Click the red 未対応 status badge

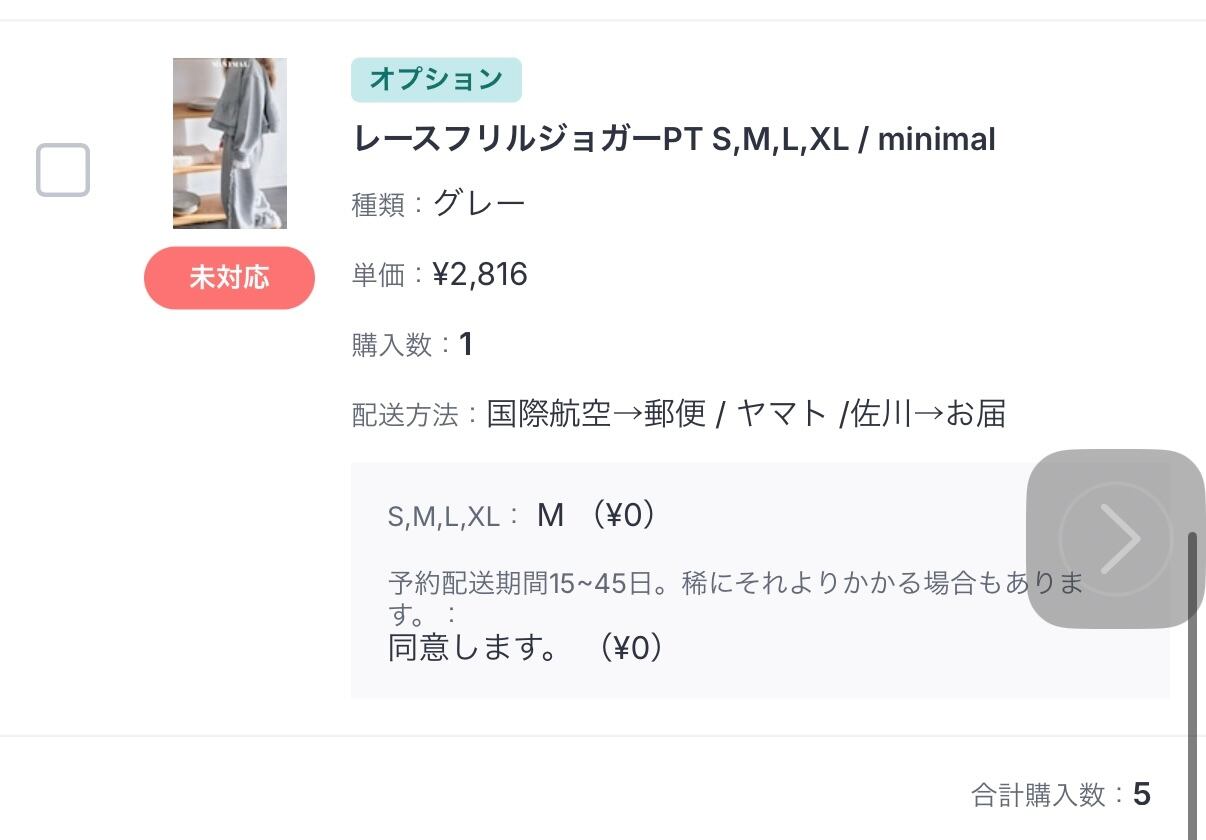[x=229, y=277]
